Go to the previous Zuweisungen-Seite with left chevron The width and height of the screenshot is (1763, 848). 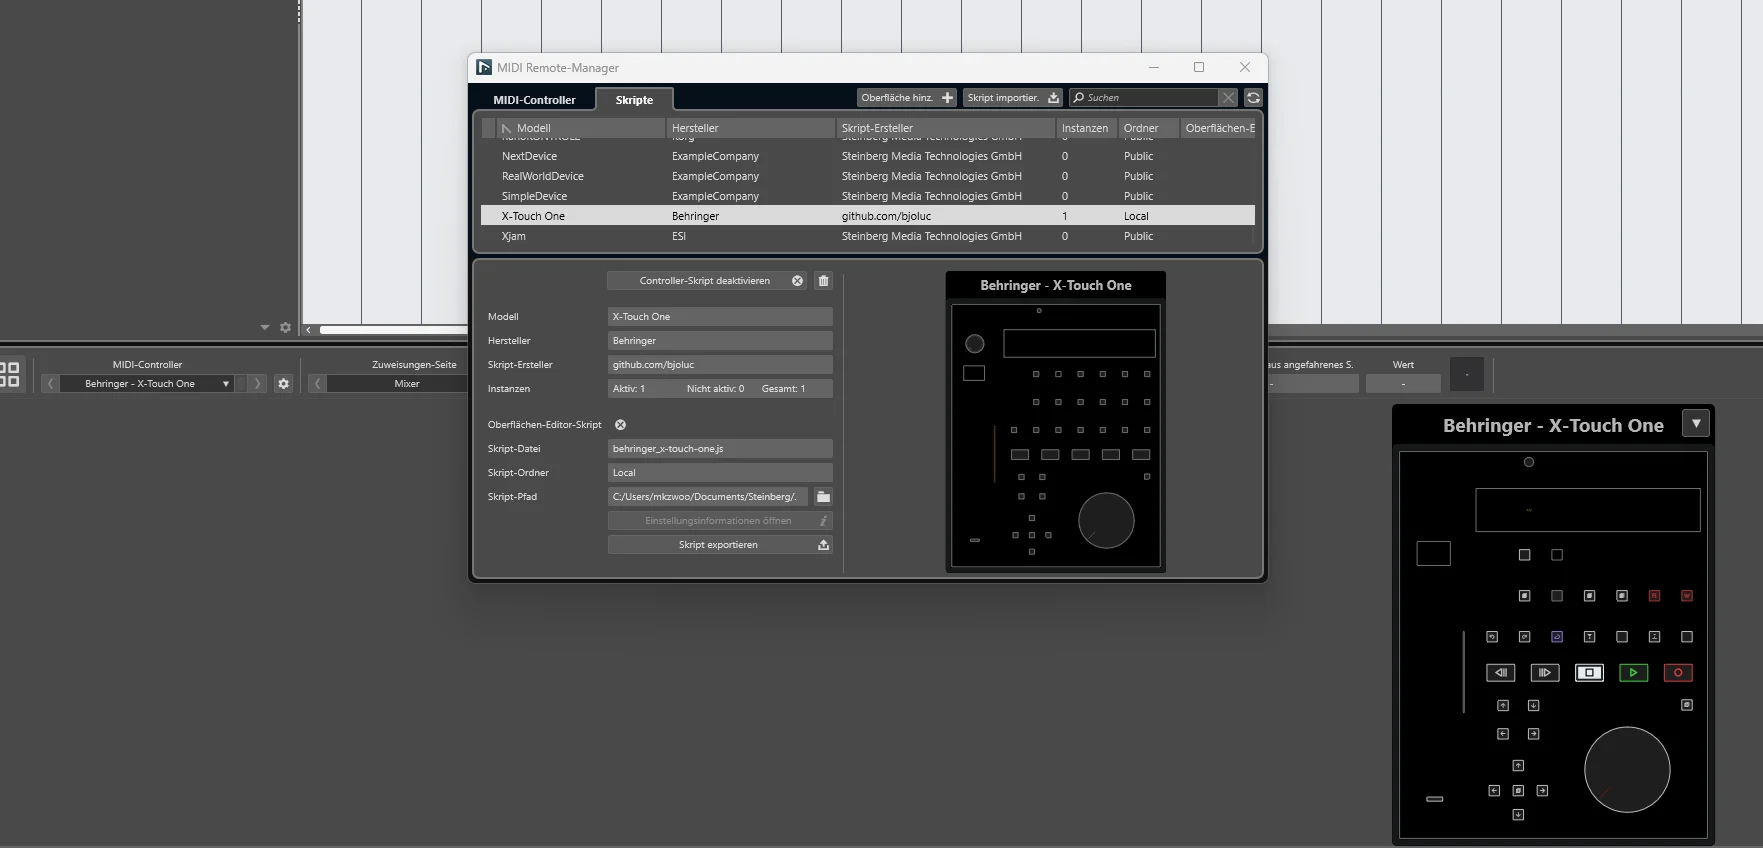click(x=317, y=384)
